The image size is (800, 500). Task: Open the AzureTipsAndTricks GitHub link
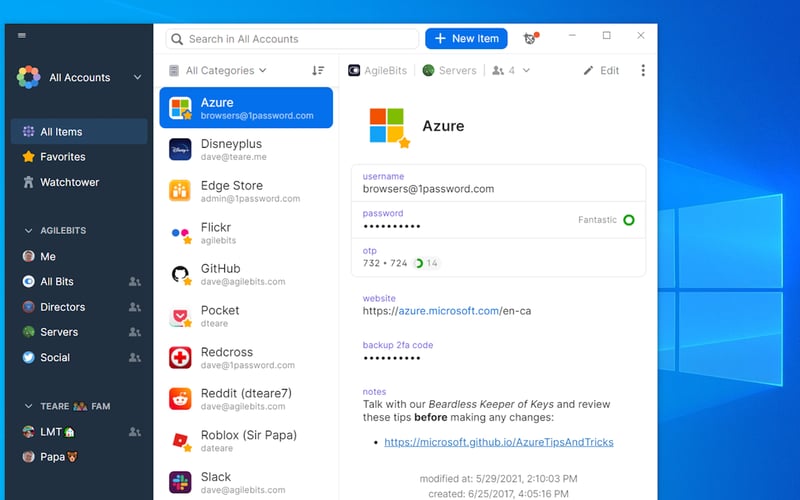pyautogui.click(x=498, y=442)
